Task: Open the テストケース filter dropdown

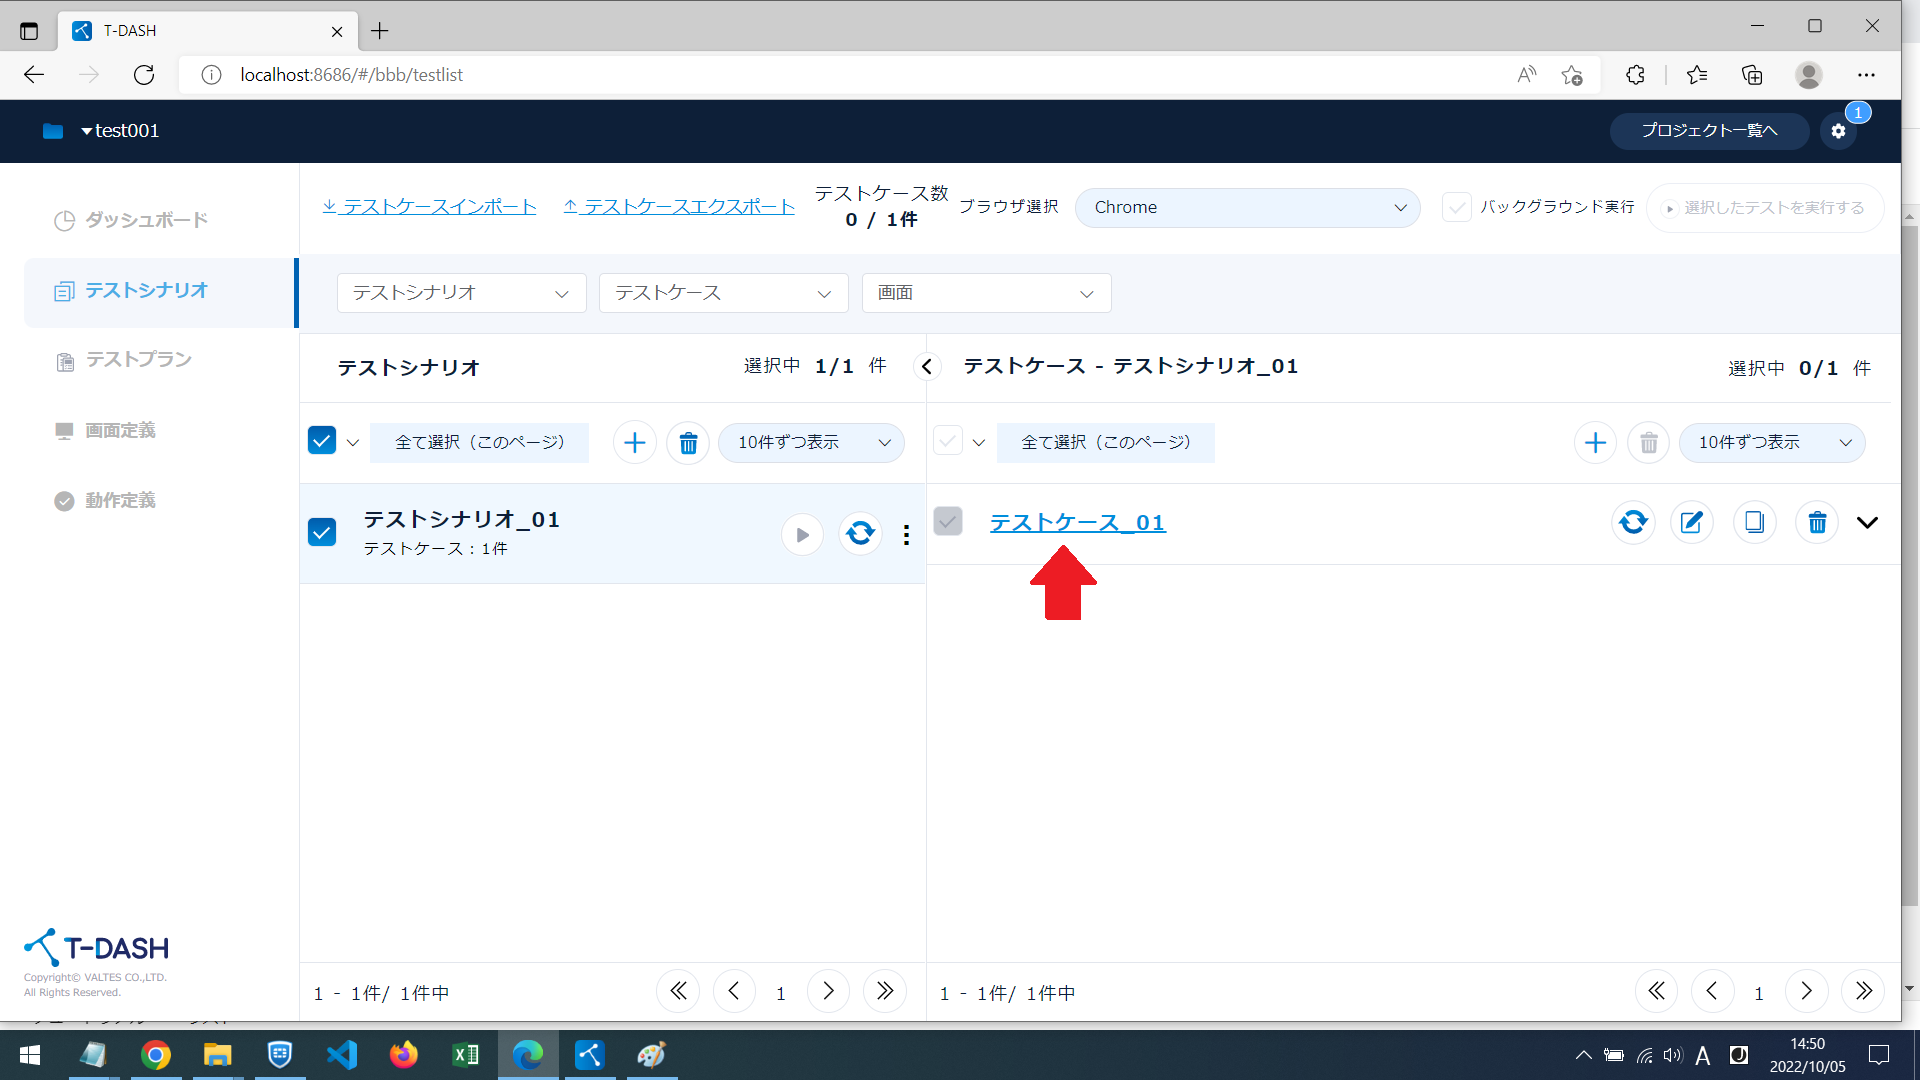Action: tap(723, 293)
